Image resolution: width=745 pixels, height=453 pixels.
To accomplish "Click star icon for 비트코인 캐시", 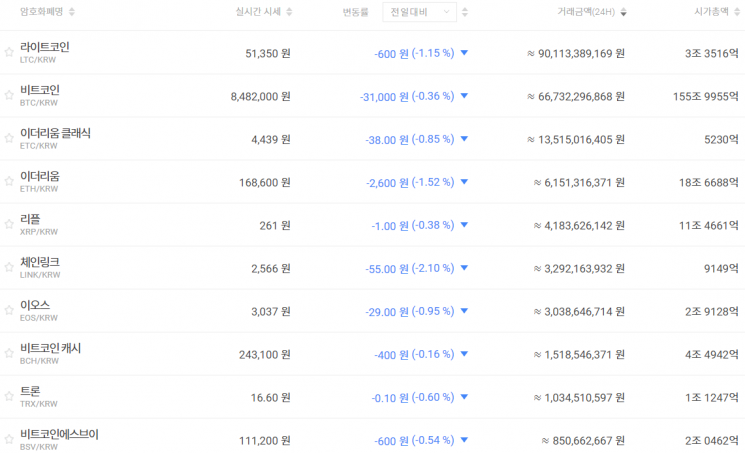I will pyautogui.click(x=9, y=353).
